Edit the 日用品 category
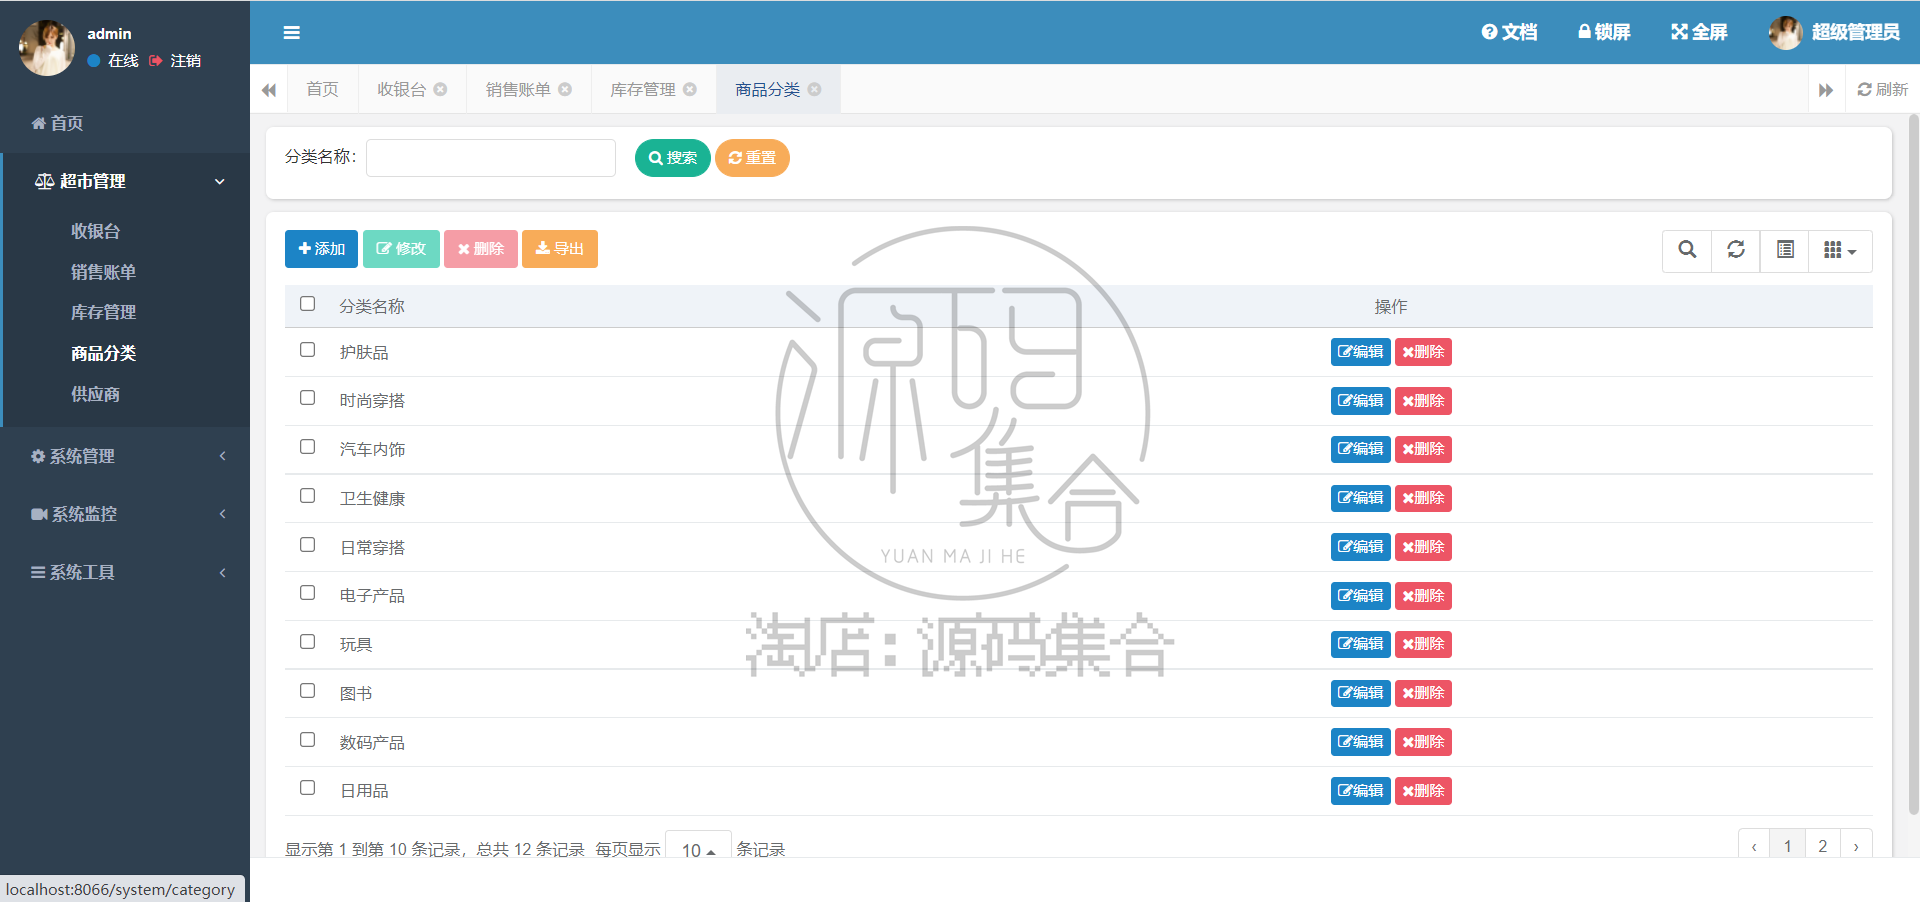Viewport: 1920px width, 902px height. 1361,791
